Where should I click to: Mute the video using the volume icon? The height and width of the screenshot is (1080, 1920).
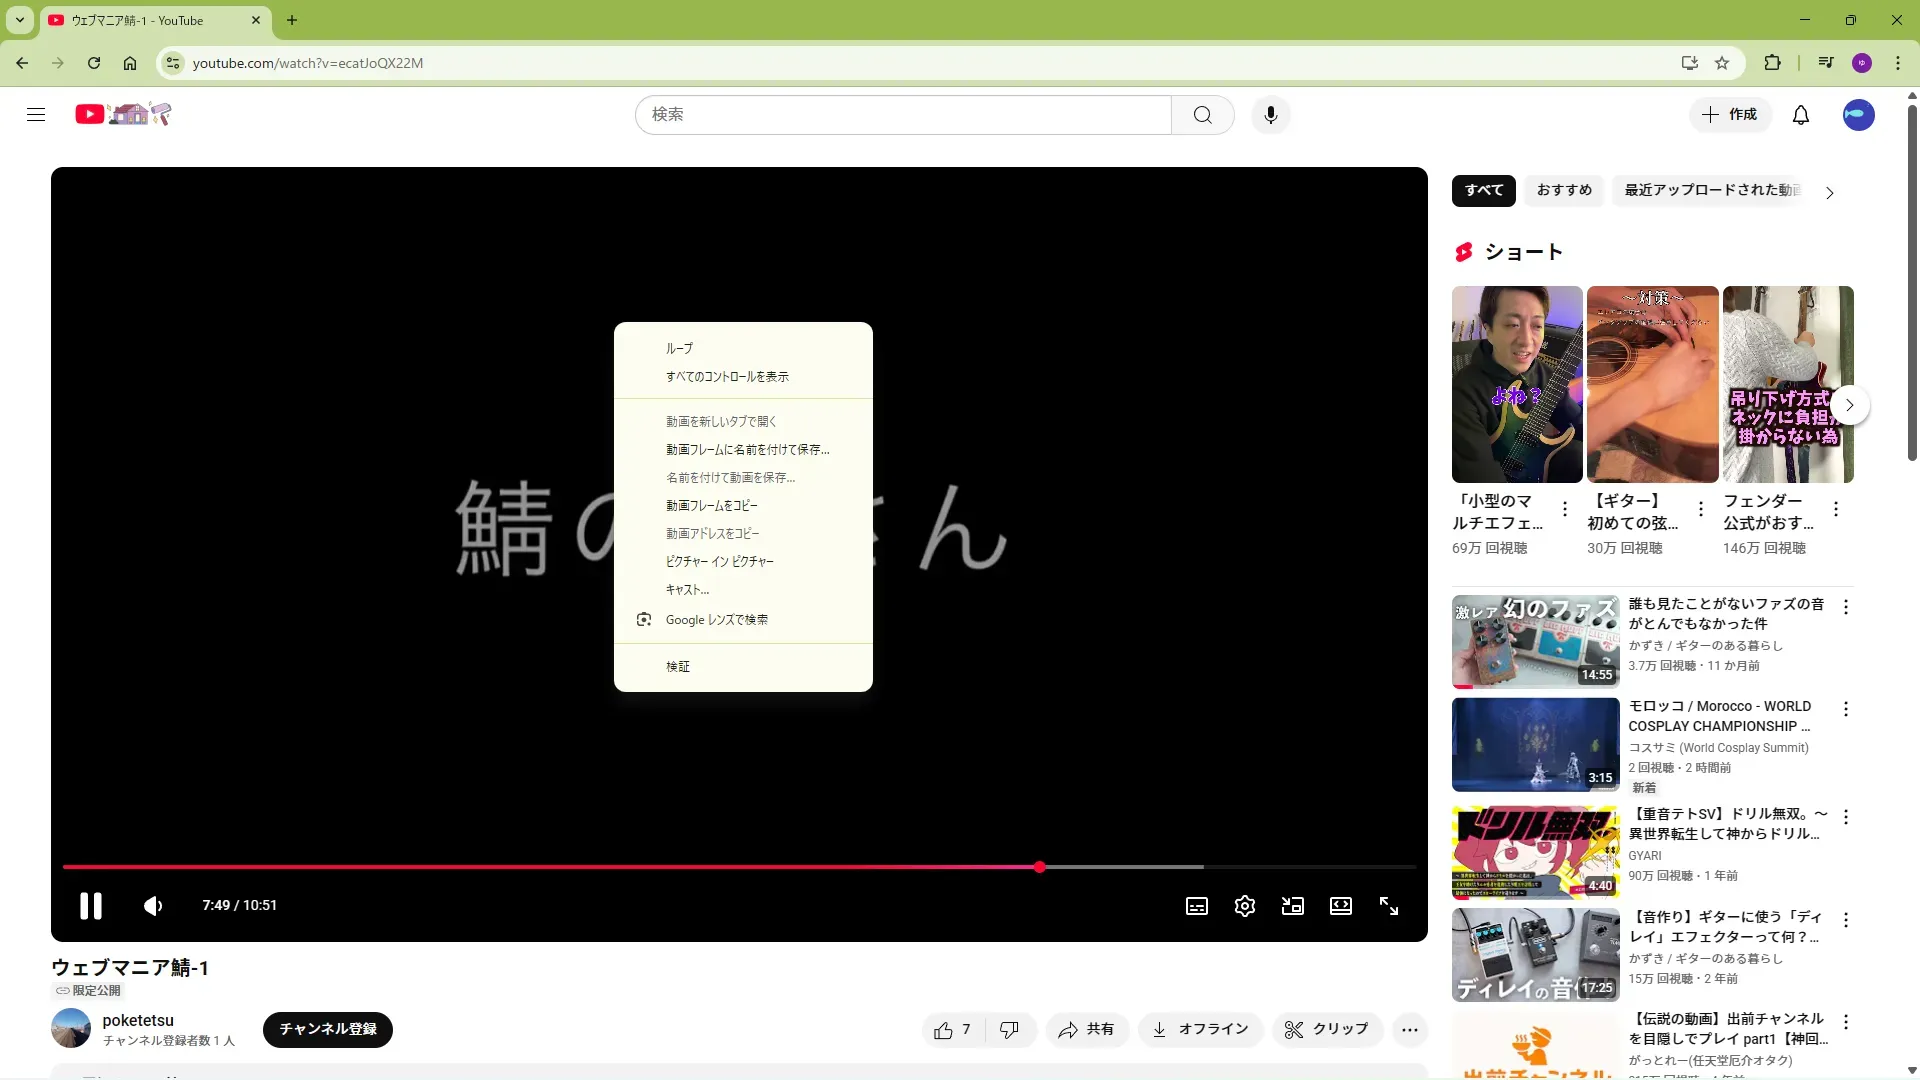(153, 906)
